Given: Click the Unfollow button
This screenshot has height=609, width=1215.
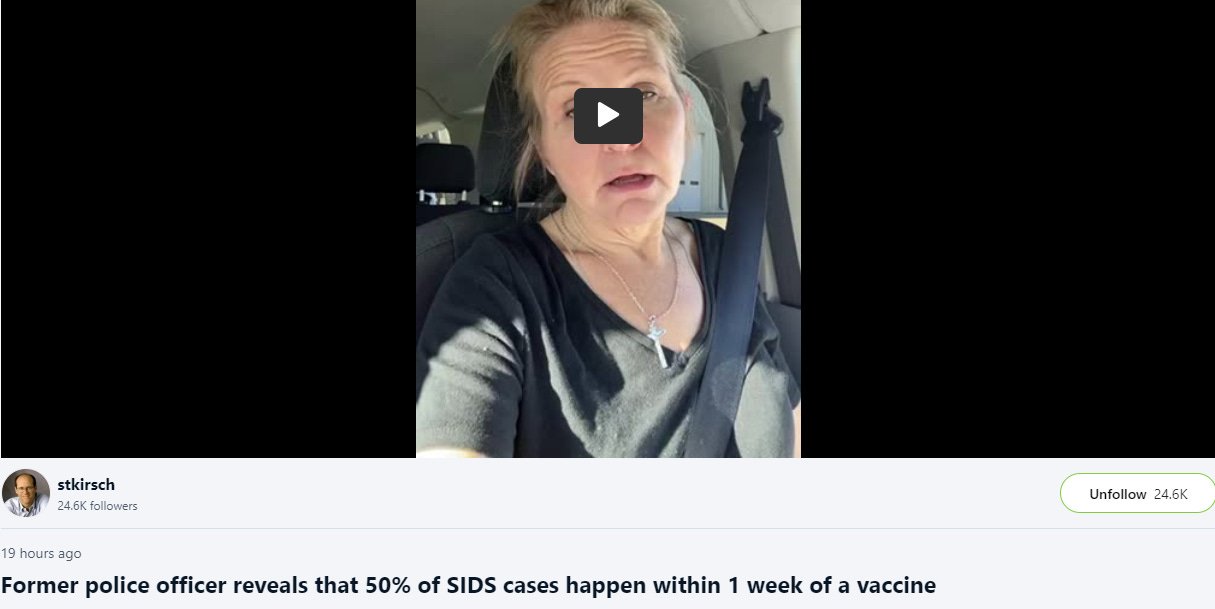Looking at the screenshot, I should pyautogui.click(x=1137, y=493).
